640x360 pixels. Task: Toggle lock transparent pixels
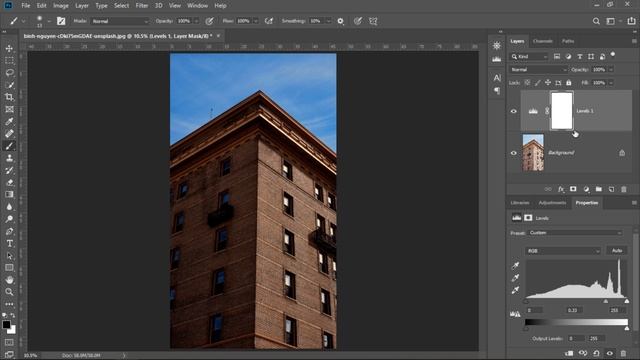(x=527, y=83)
